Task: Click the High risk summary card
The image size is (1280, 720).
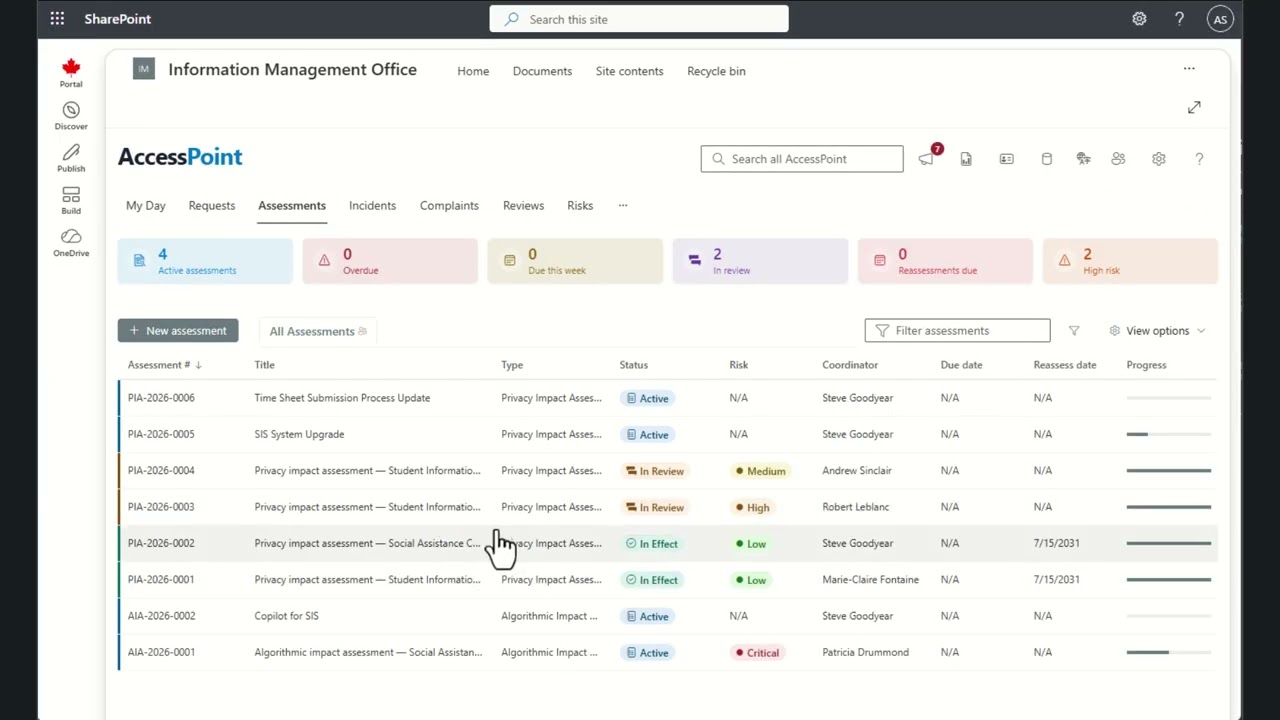Action: click(1130, 261)
